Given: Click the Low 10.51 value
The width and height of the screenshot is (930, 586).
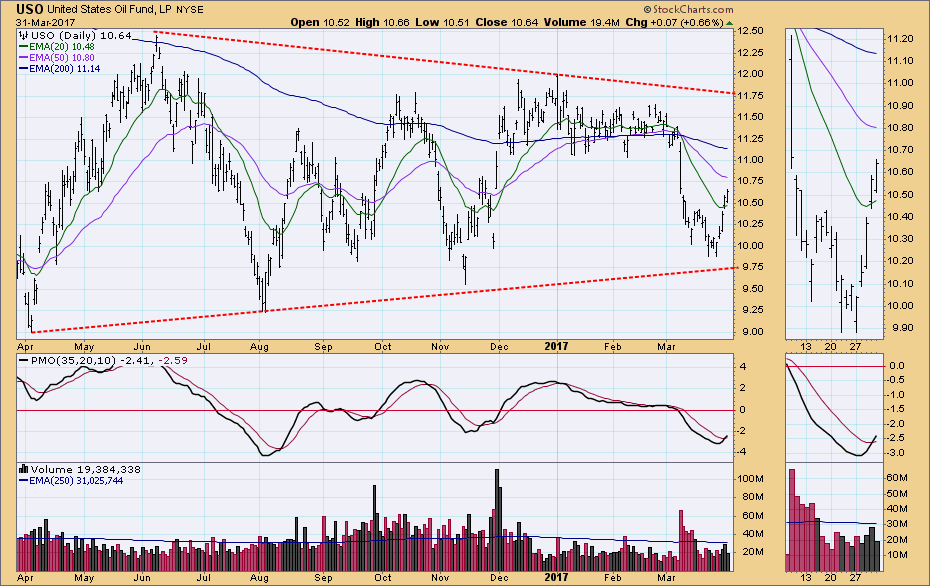Looking at the screenshot, I should [x=442, y=23].
